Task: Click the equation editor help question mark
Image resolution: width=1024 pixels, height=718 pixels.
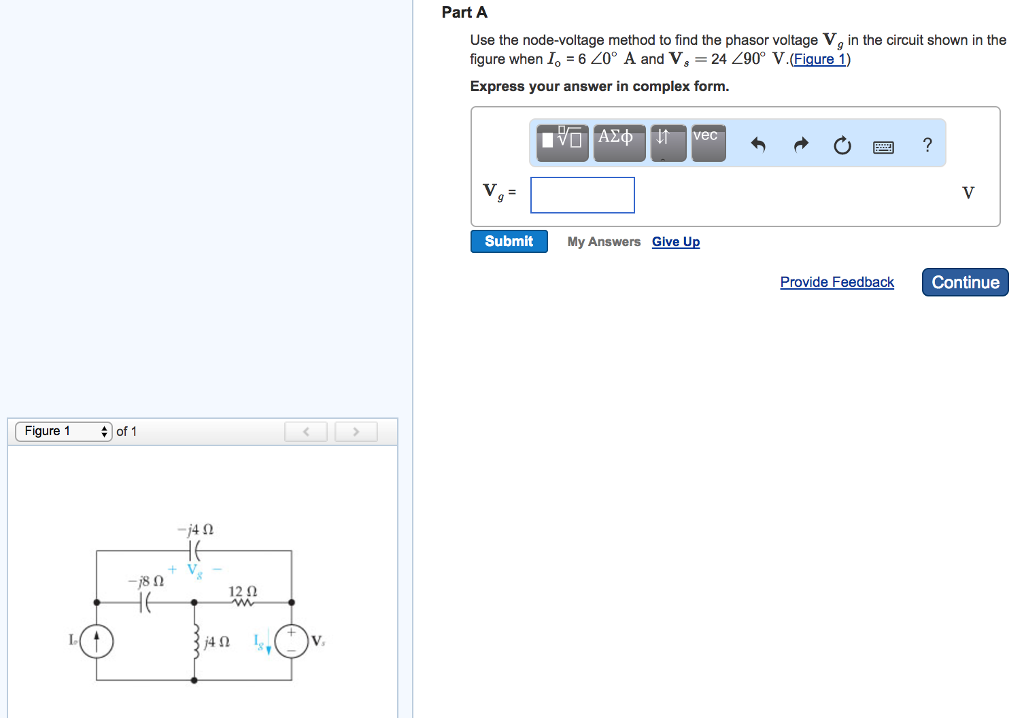Action: pos(927,144)
